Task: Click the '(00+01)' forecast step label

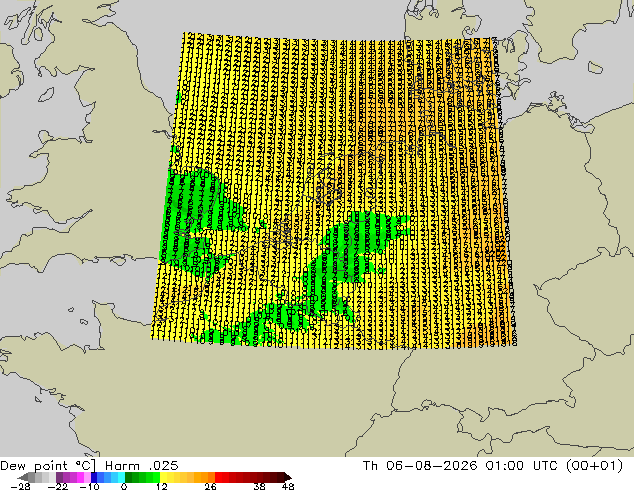Action: pyautogui.click(x=595, y=466)
